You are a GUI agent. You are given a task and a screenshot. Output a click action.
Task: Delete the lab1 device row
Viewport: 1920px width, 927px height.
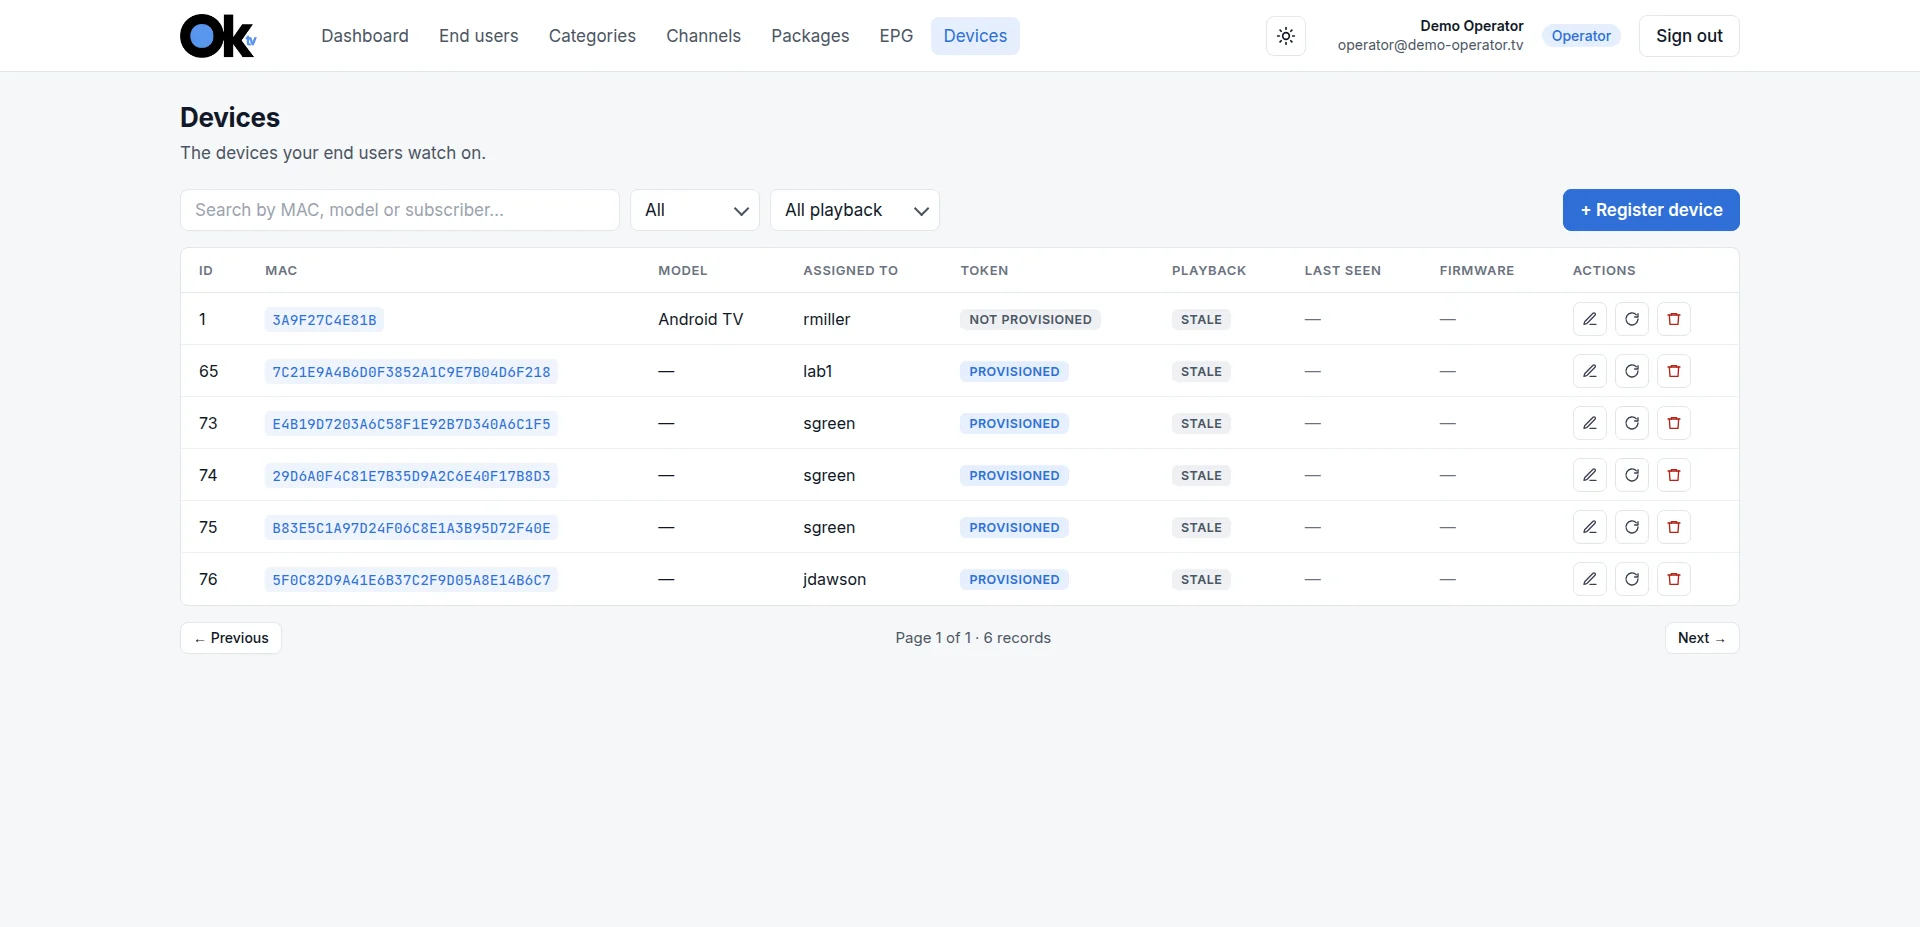coord(1674,371)
